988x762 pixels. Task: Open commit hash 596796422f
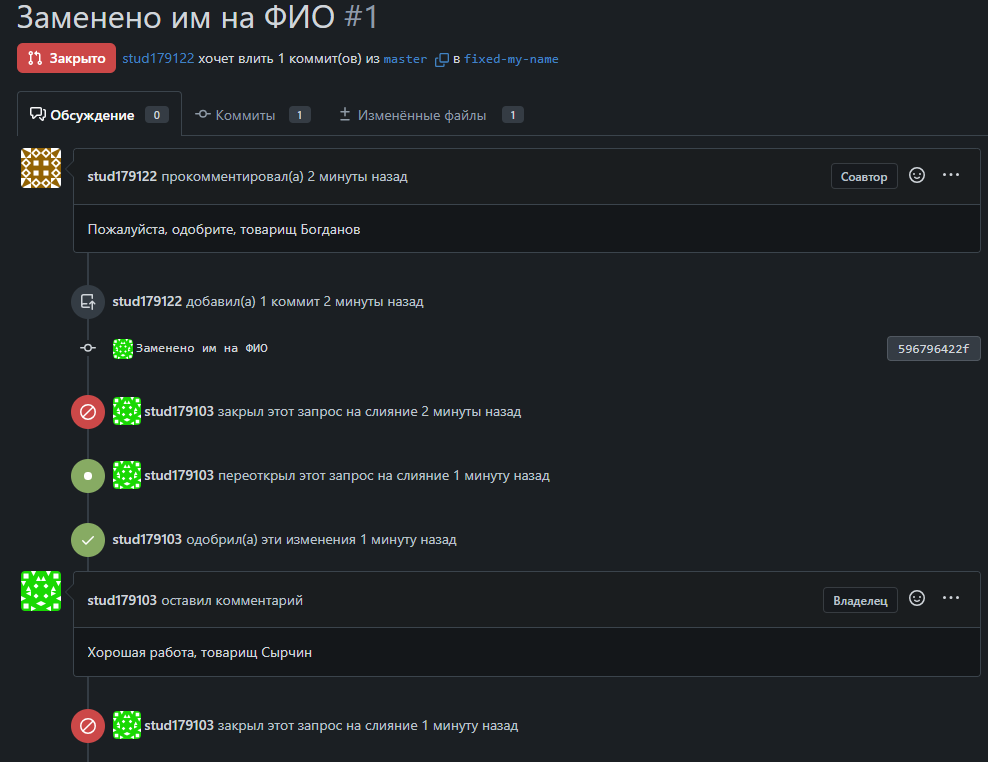click(933, 349)
